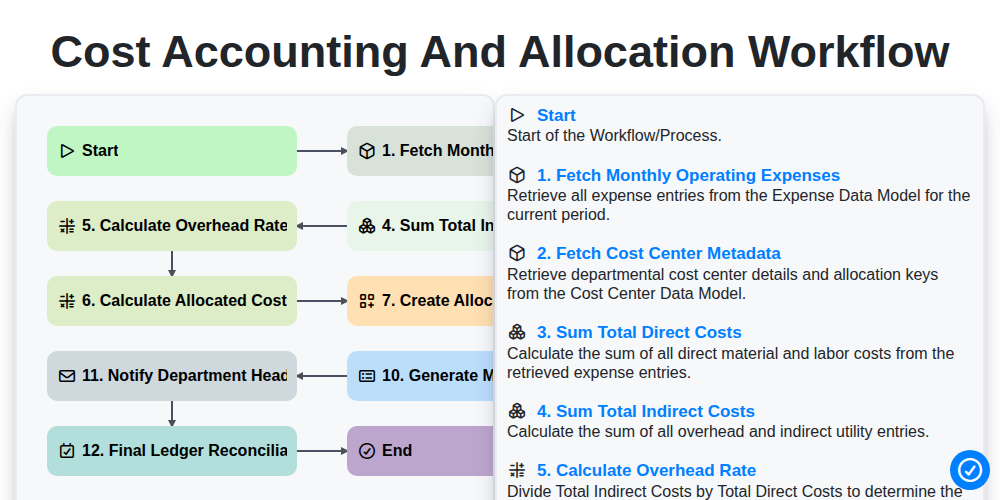Click the description starting 'Divide Total Indirect Costs'
The width and height of the screenshot is (1000, 500).
pyautogui.click(x=734, y=492)
